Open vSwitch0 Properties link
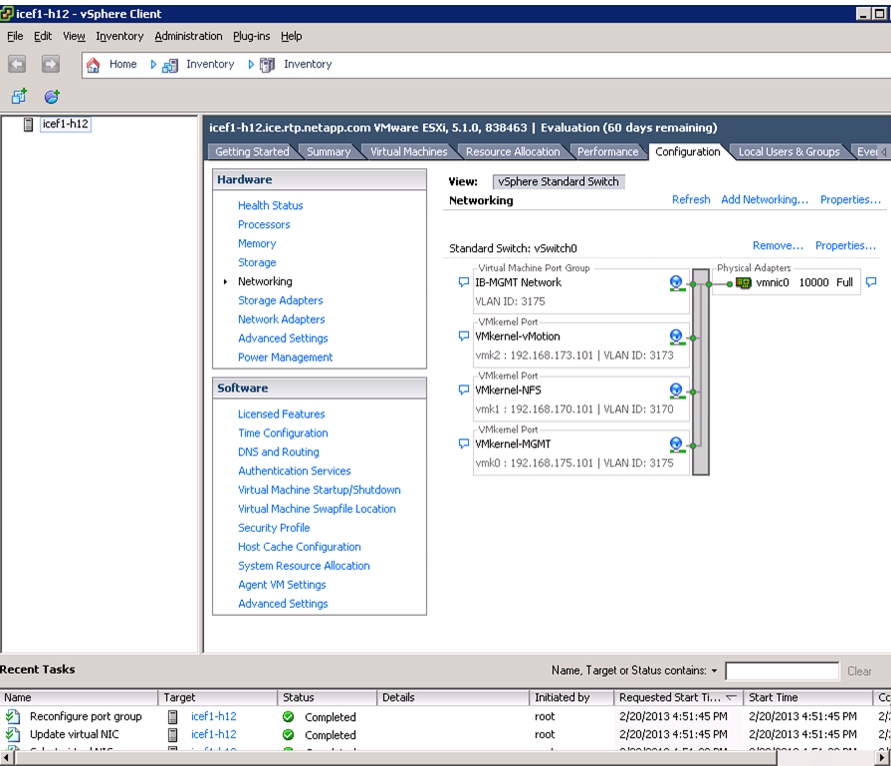This screenshot has width=891, height=766. [x=846, y=245]
